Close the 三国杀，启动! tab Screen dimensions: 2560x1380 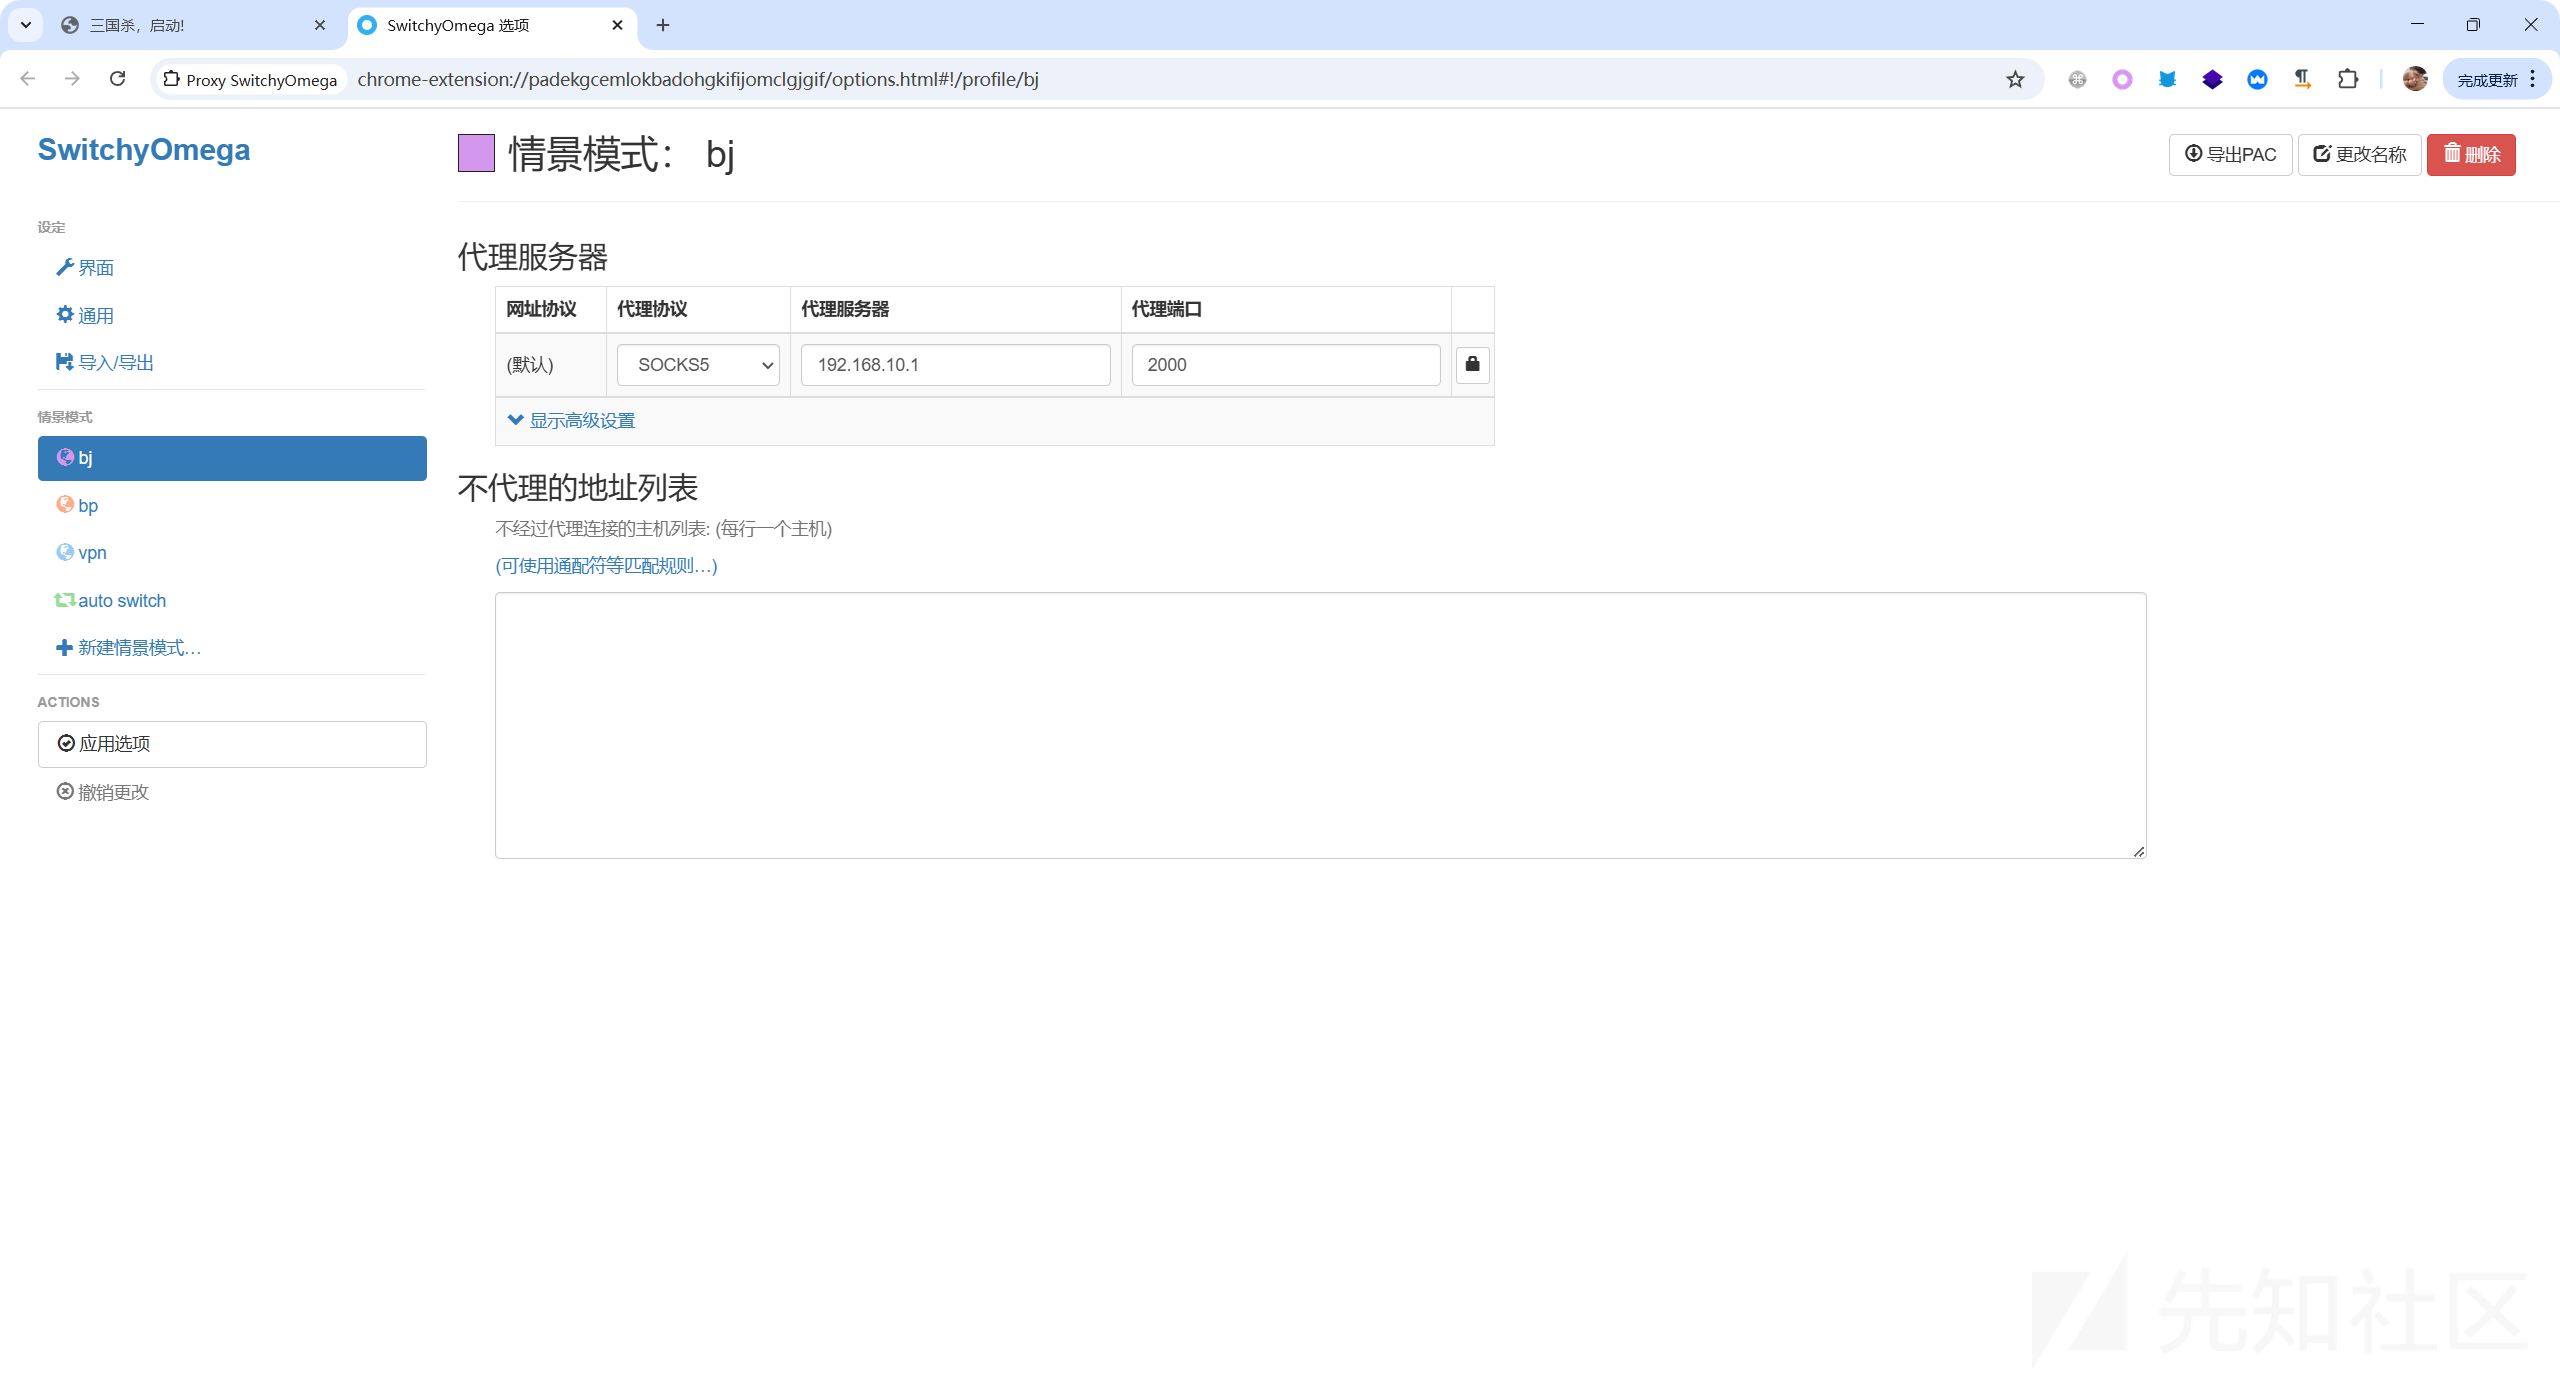[320, 25]
